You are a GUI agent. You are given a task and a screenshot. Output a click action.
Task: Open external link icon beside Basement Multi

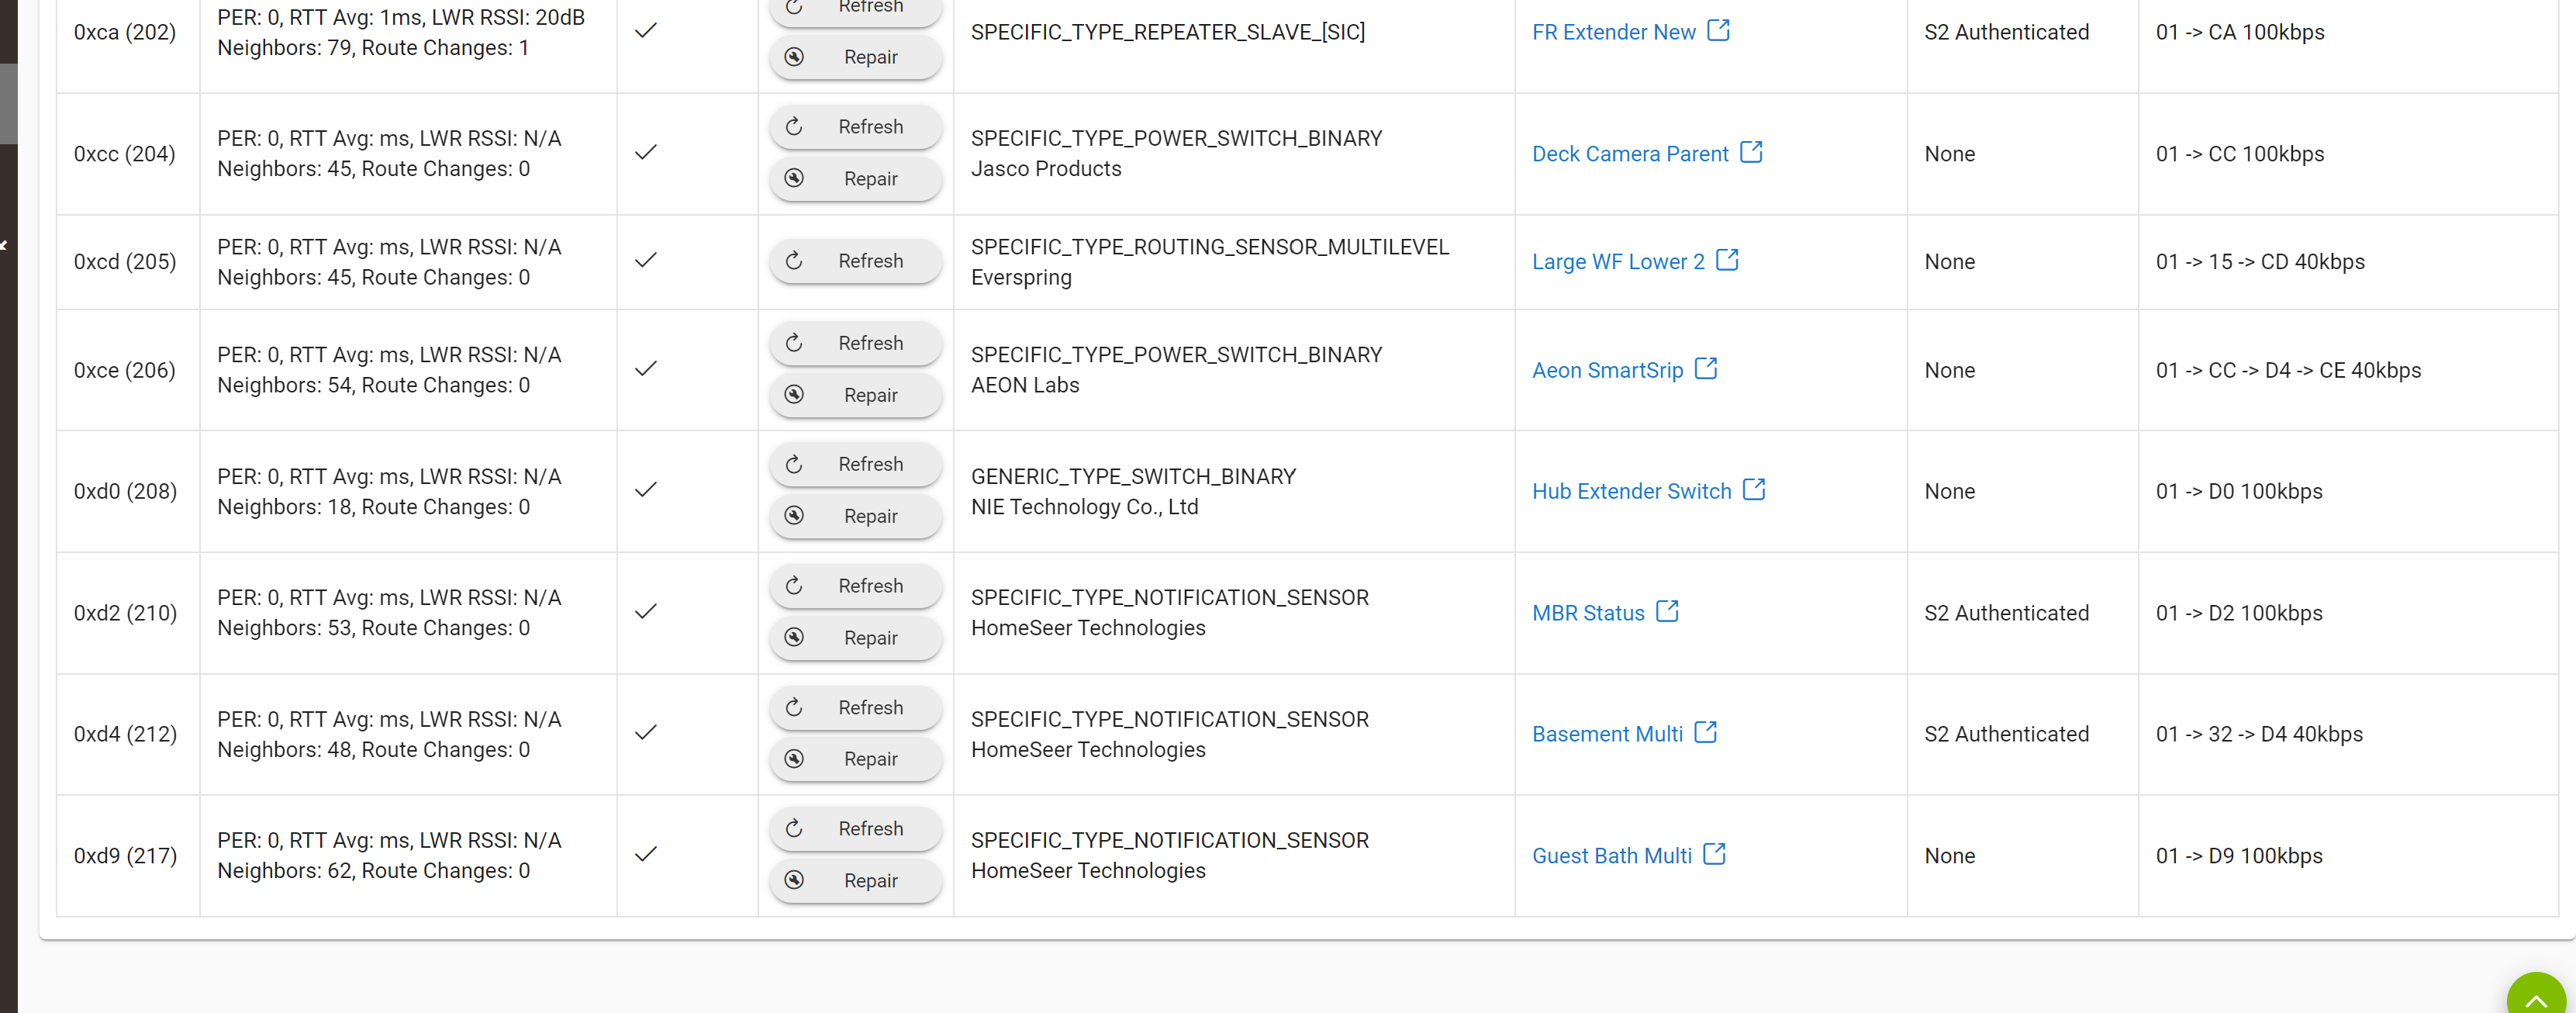(1706, 732)
